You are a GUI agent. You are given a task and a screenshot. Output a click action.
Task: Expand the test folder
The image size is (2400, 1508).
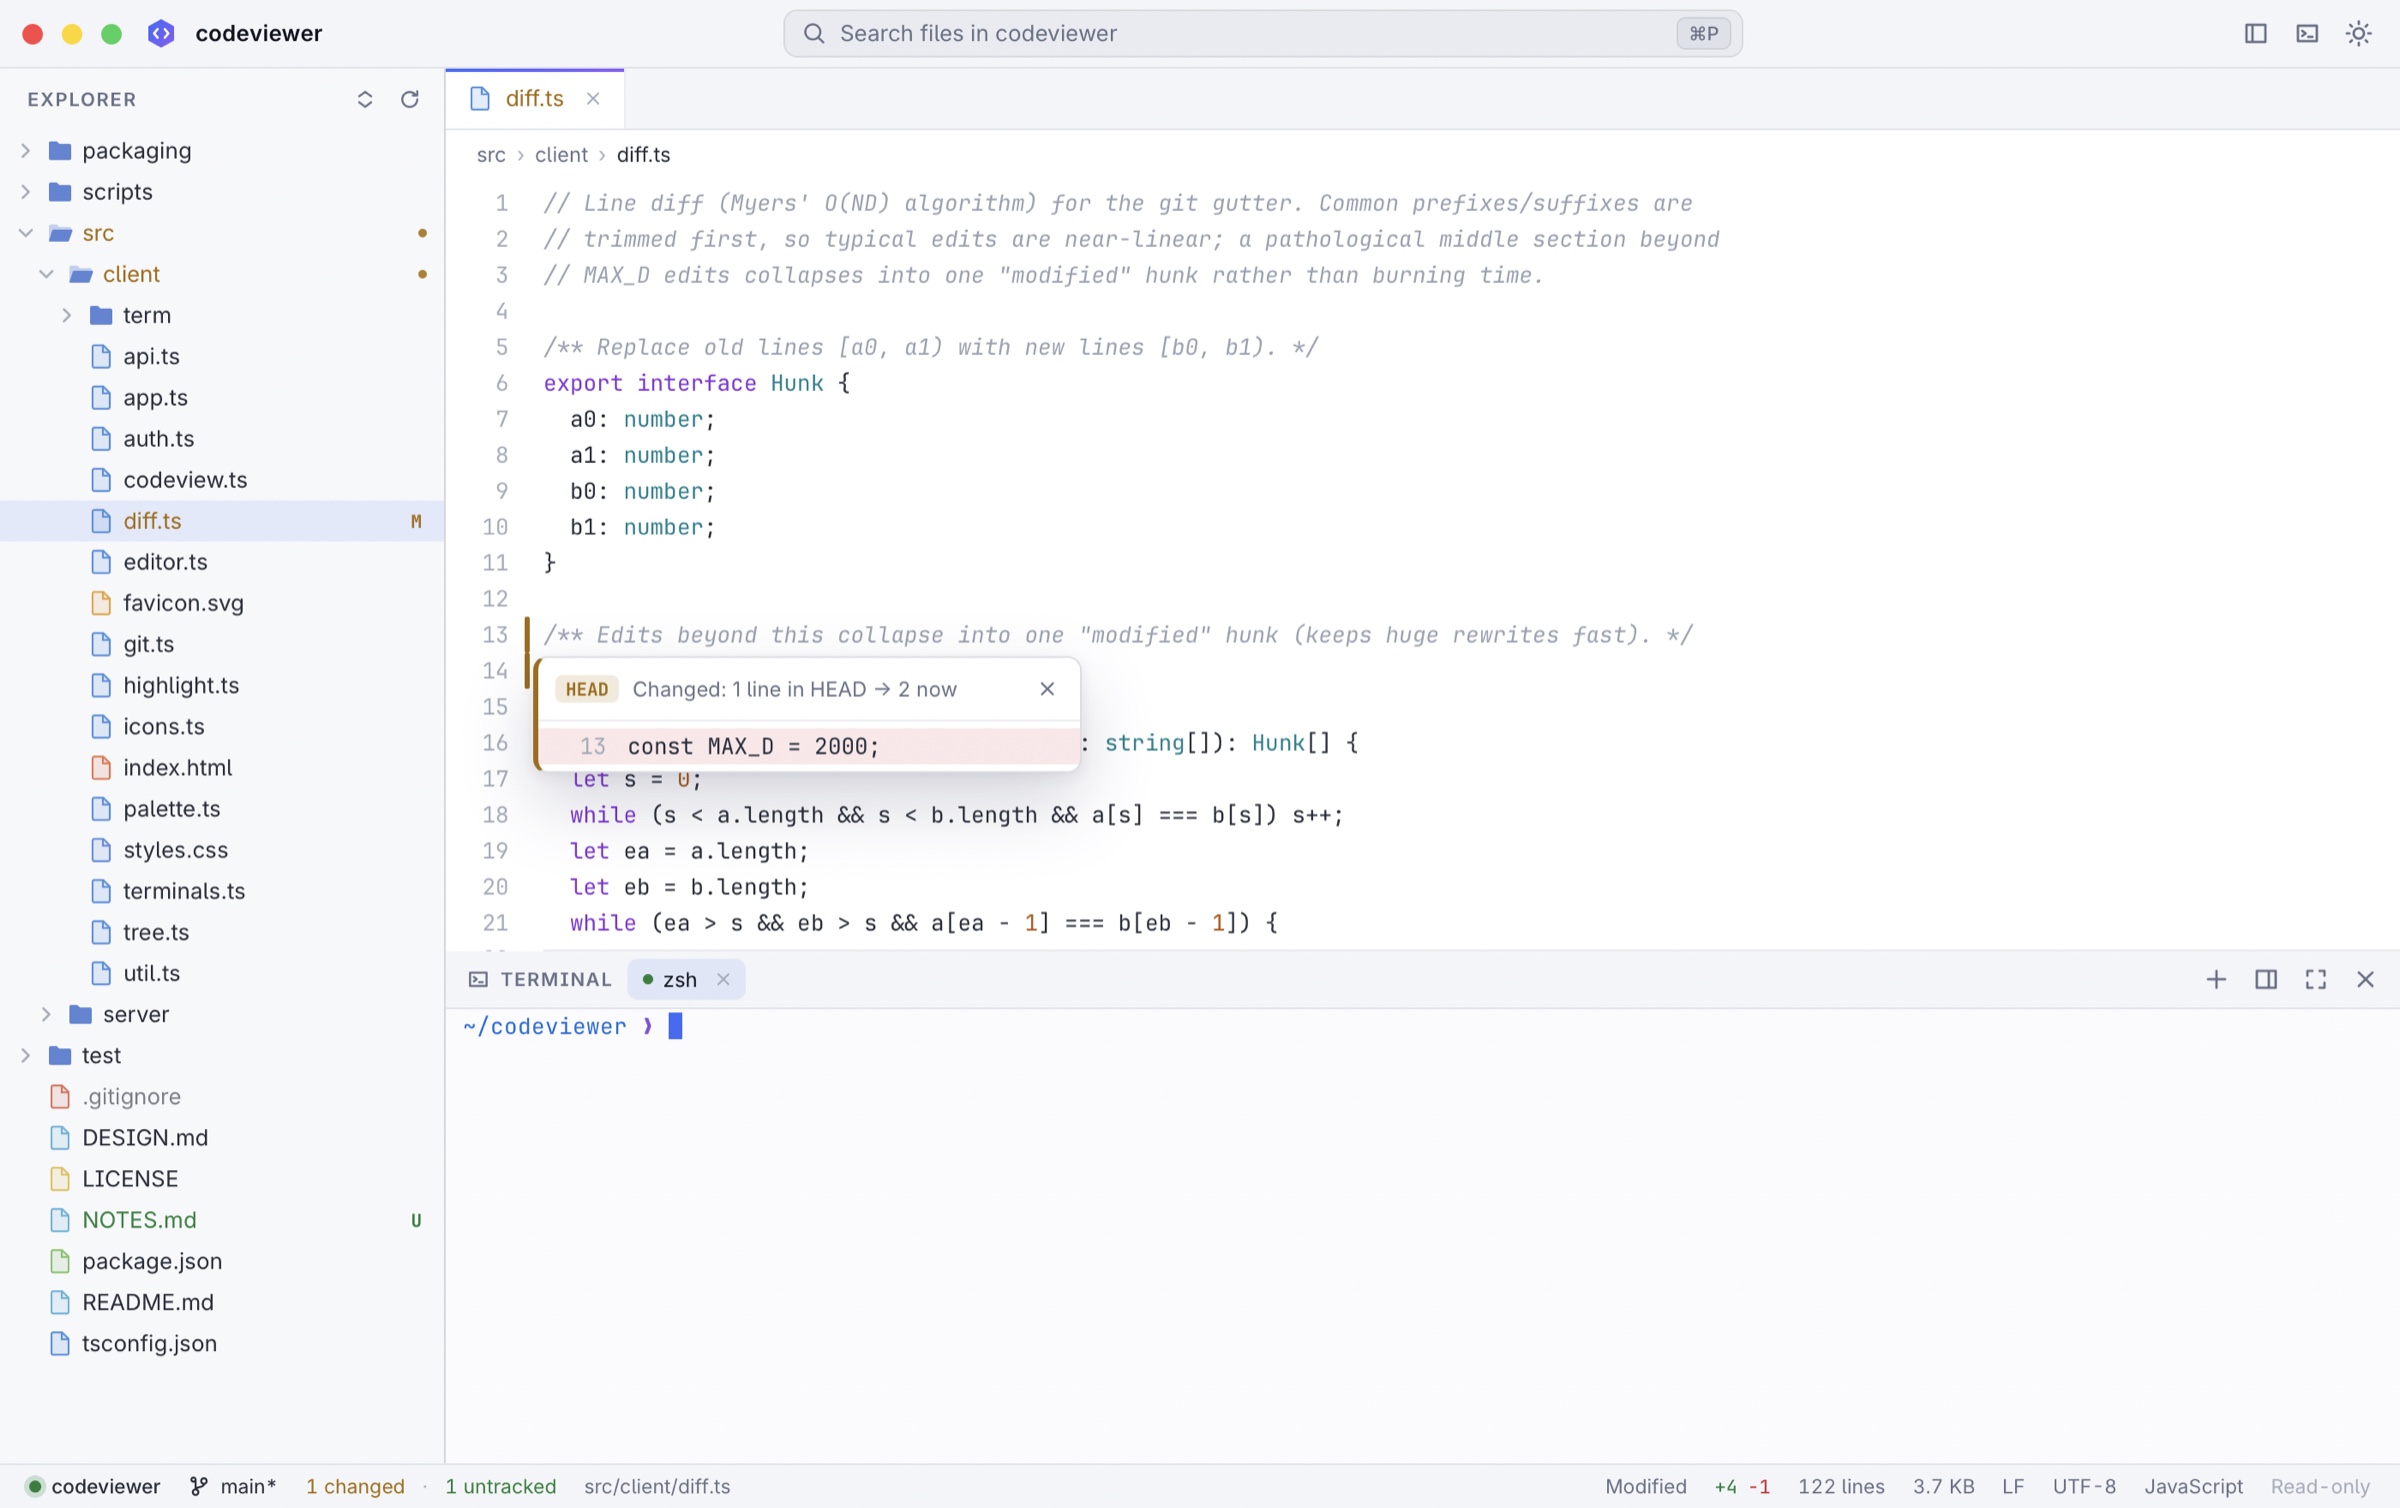click(x=26, y=1055)
